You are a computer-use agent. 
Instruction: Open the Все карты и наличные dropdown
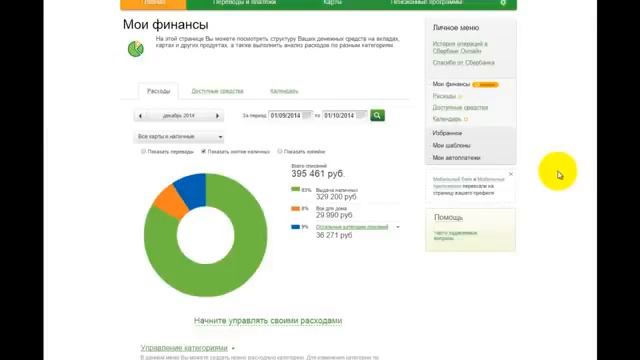click(x=179, y=136)
